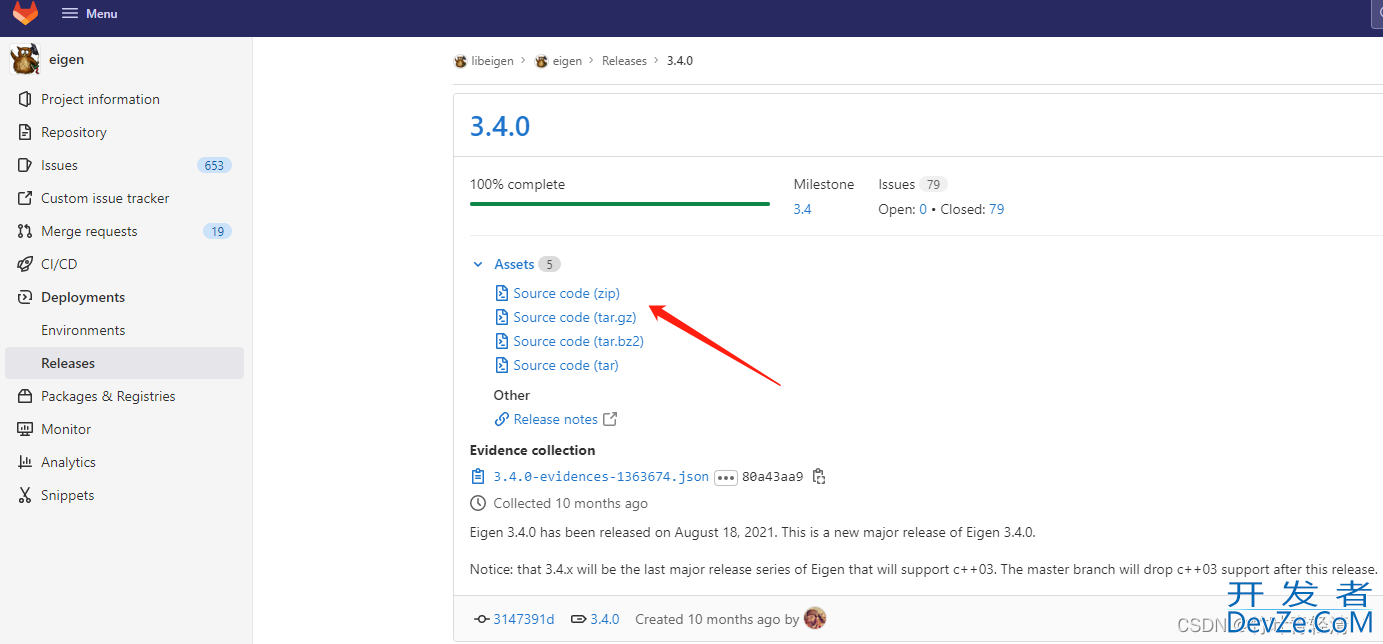The width and height of the screenshot is (1383, 644).
Task: Go to Issues in sidebar
Action: [59, 165]
